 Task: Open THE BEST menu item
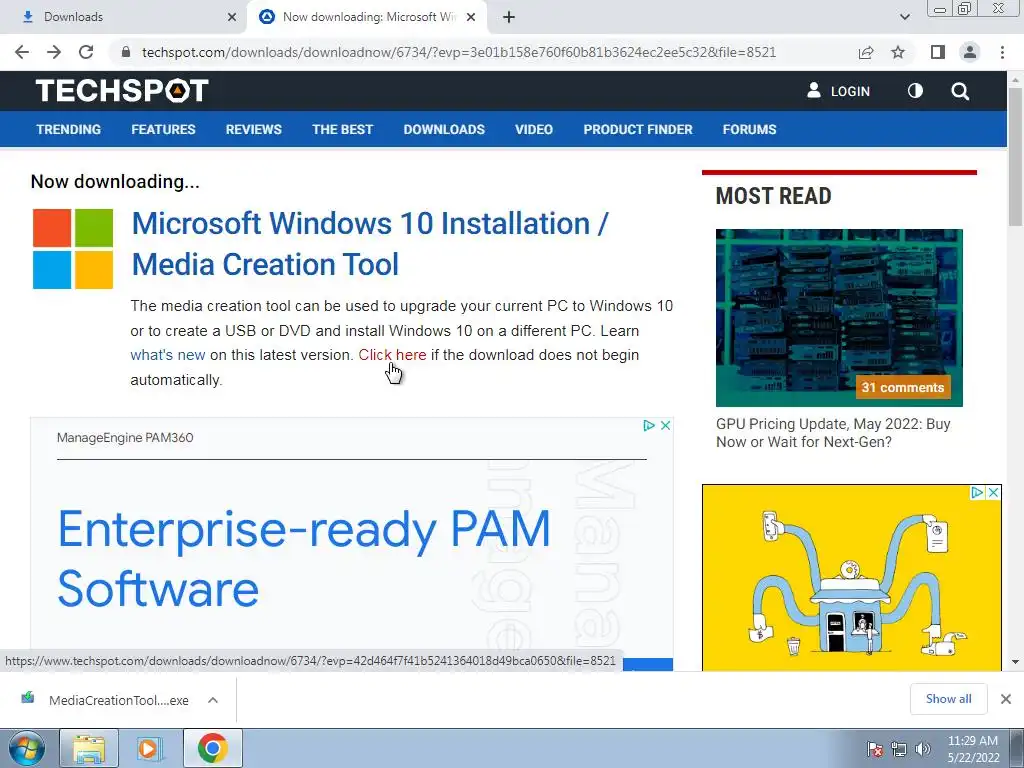(342, 129)
